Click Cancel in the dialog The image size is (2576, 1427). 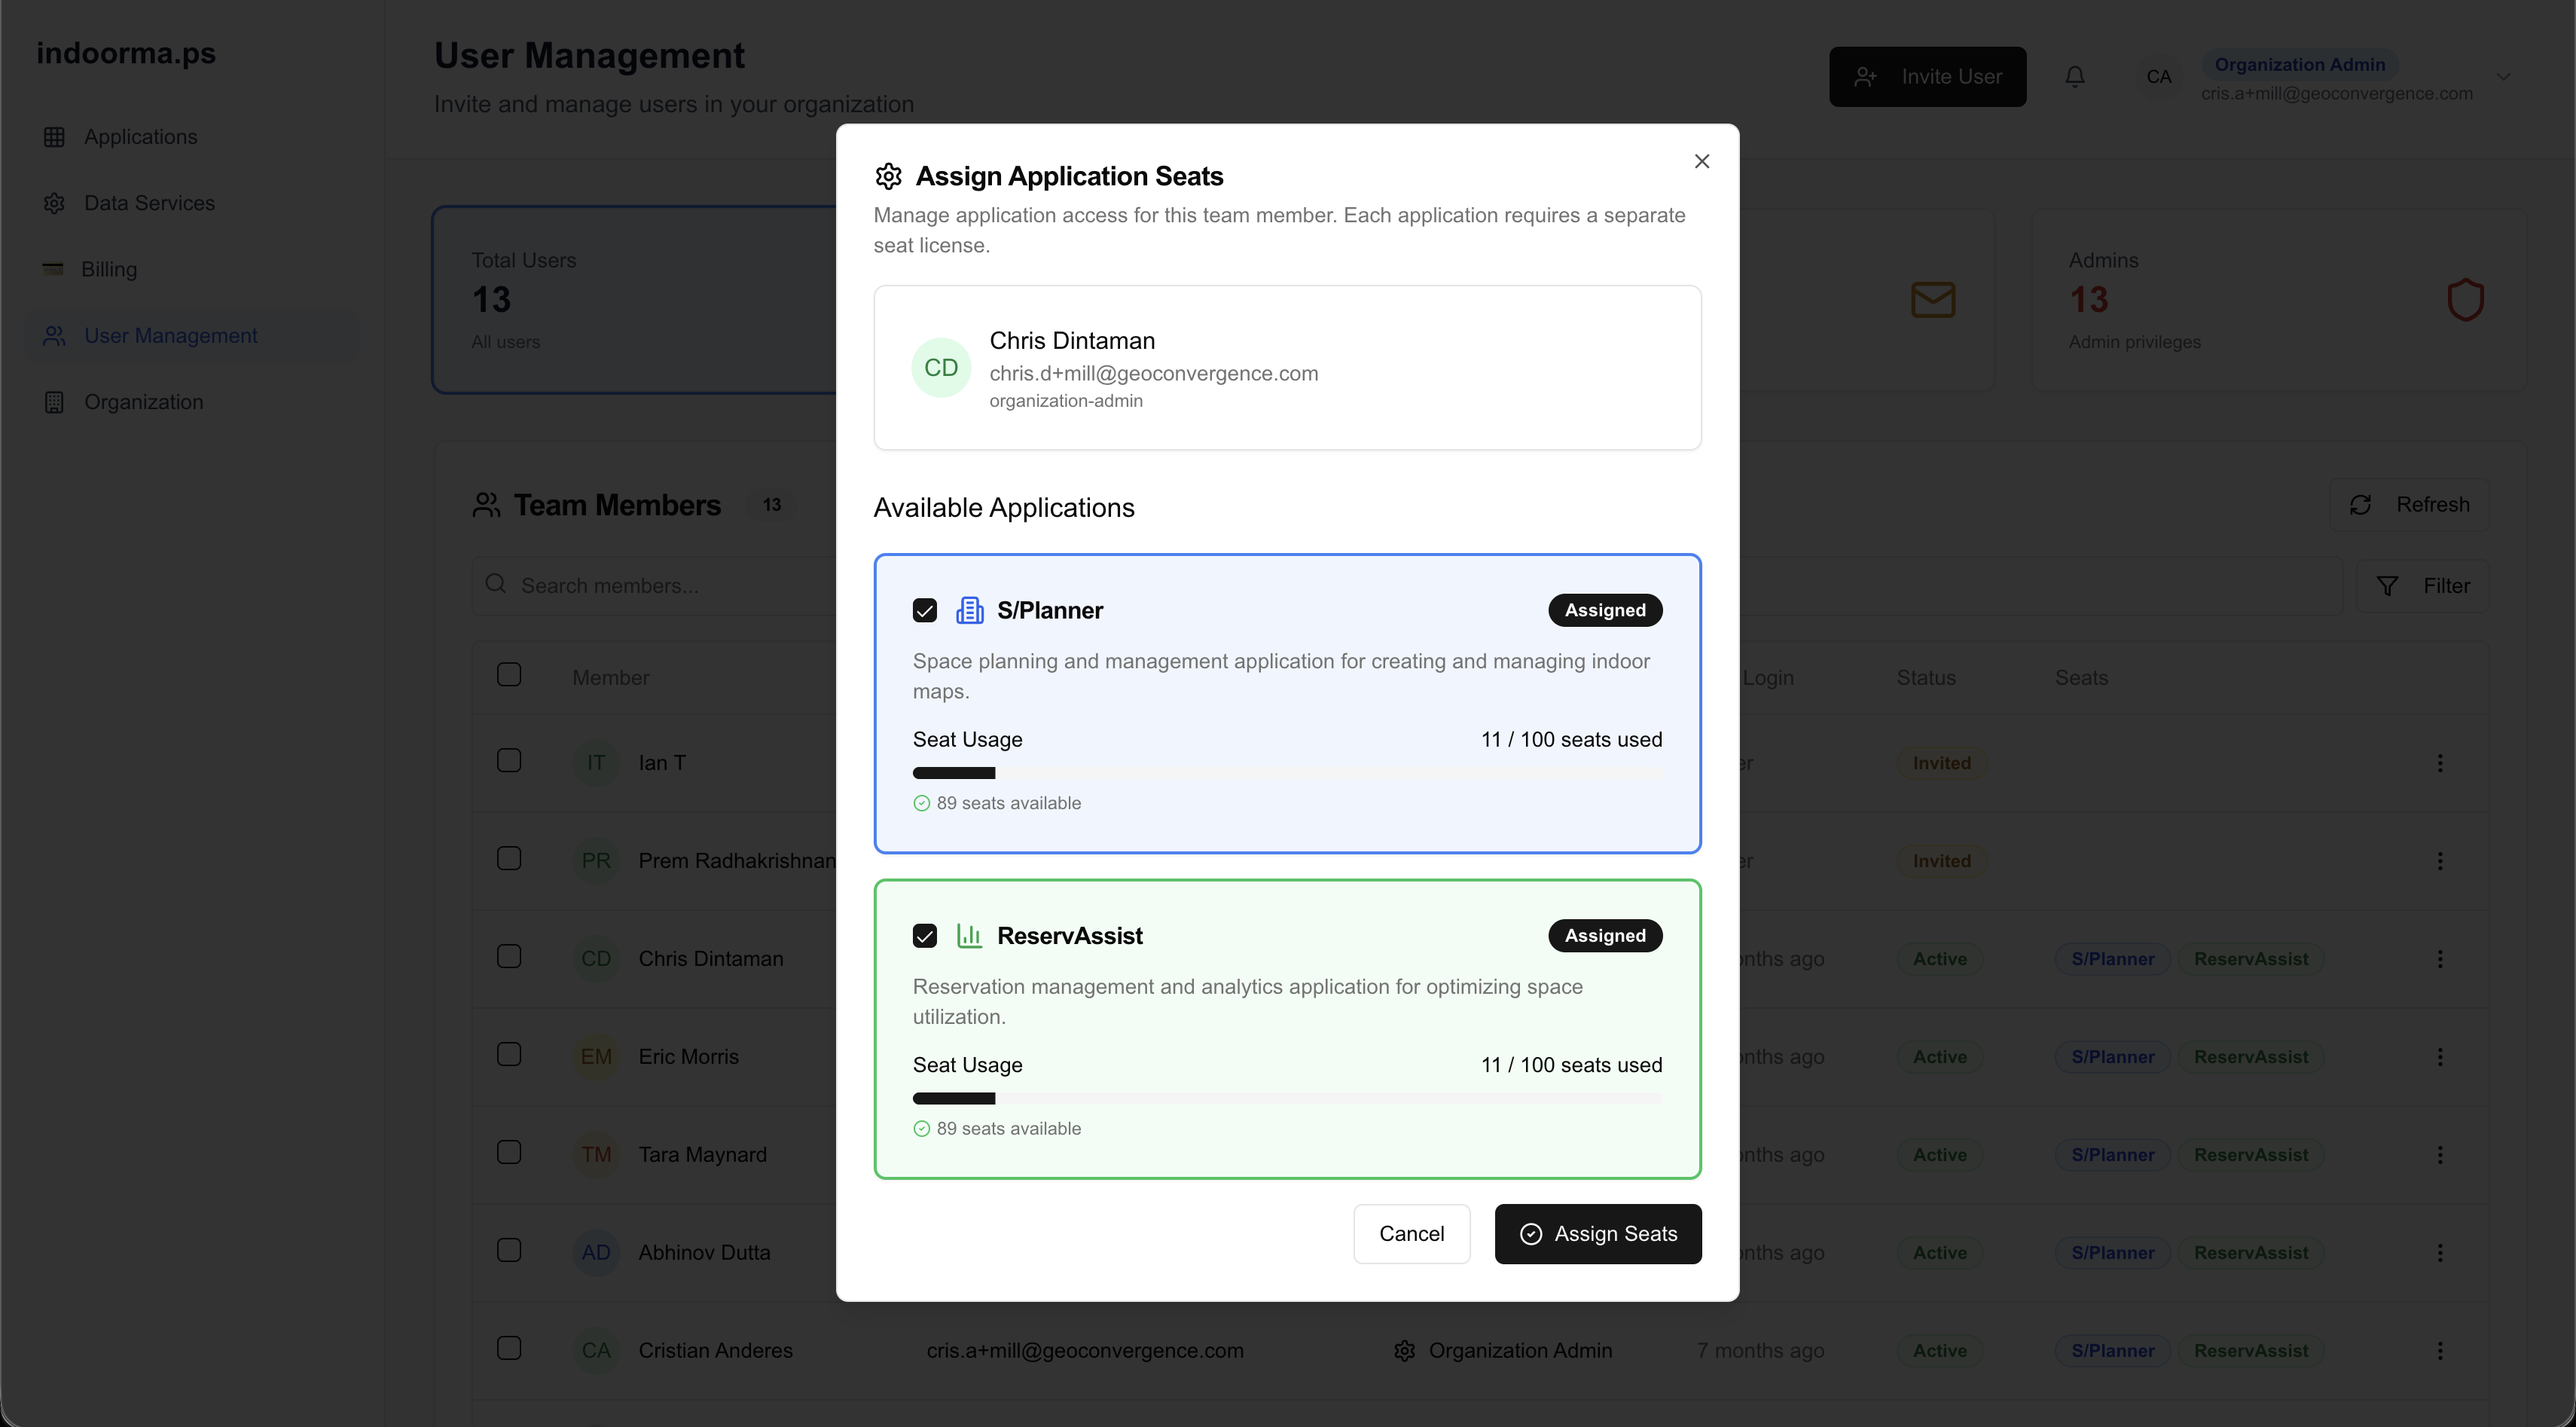tap(1411, 1234)
